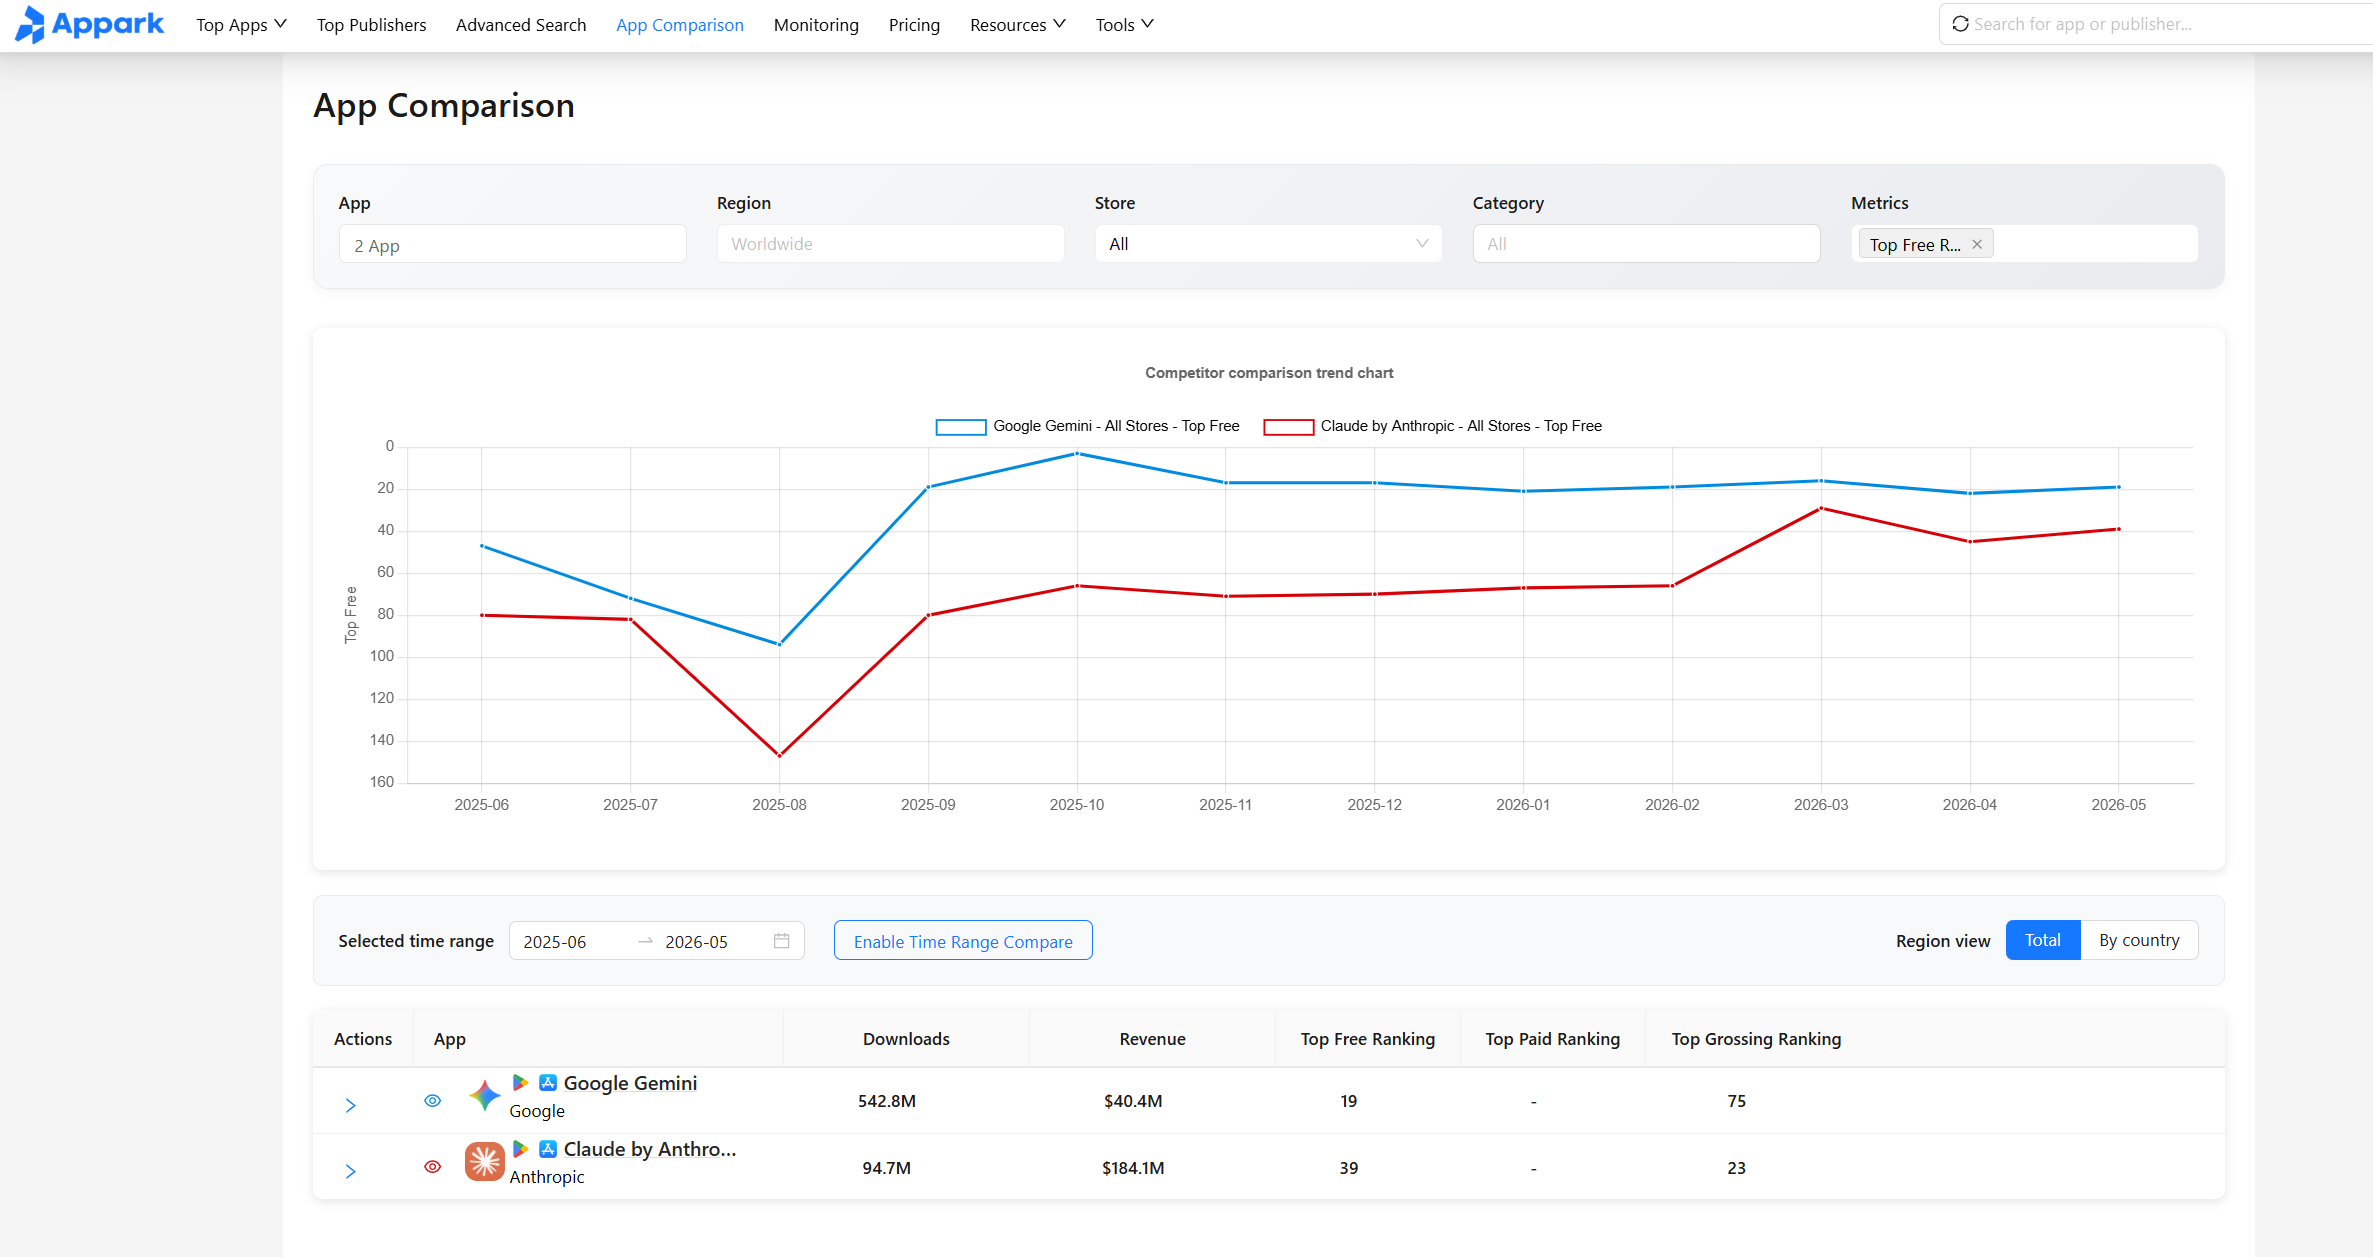This screenshot has width=2373, height=1257.
Task: Open App Comparison tab
Action: coord(680,25)
